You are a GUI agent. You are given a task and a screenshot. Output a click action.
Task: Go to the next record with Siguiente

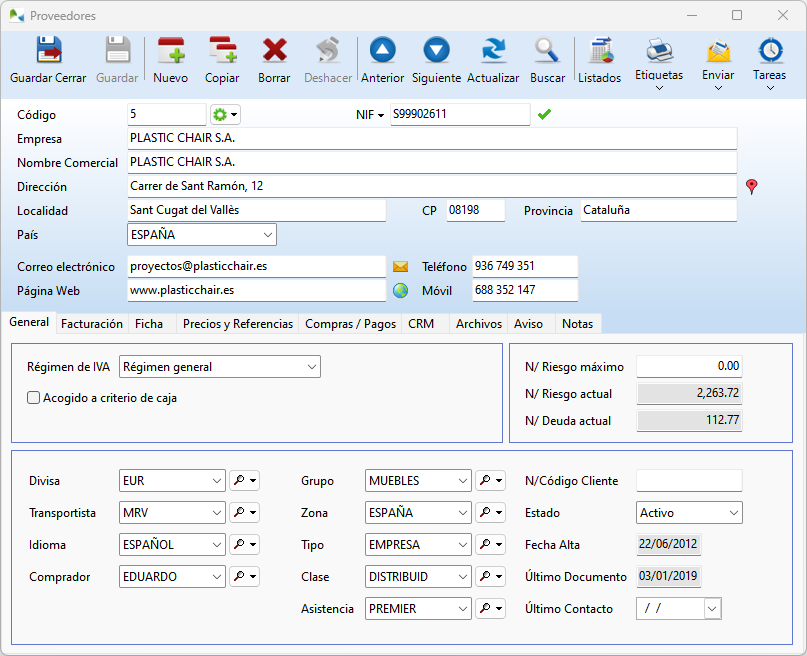point(436,59)
